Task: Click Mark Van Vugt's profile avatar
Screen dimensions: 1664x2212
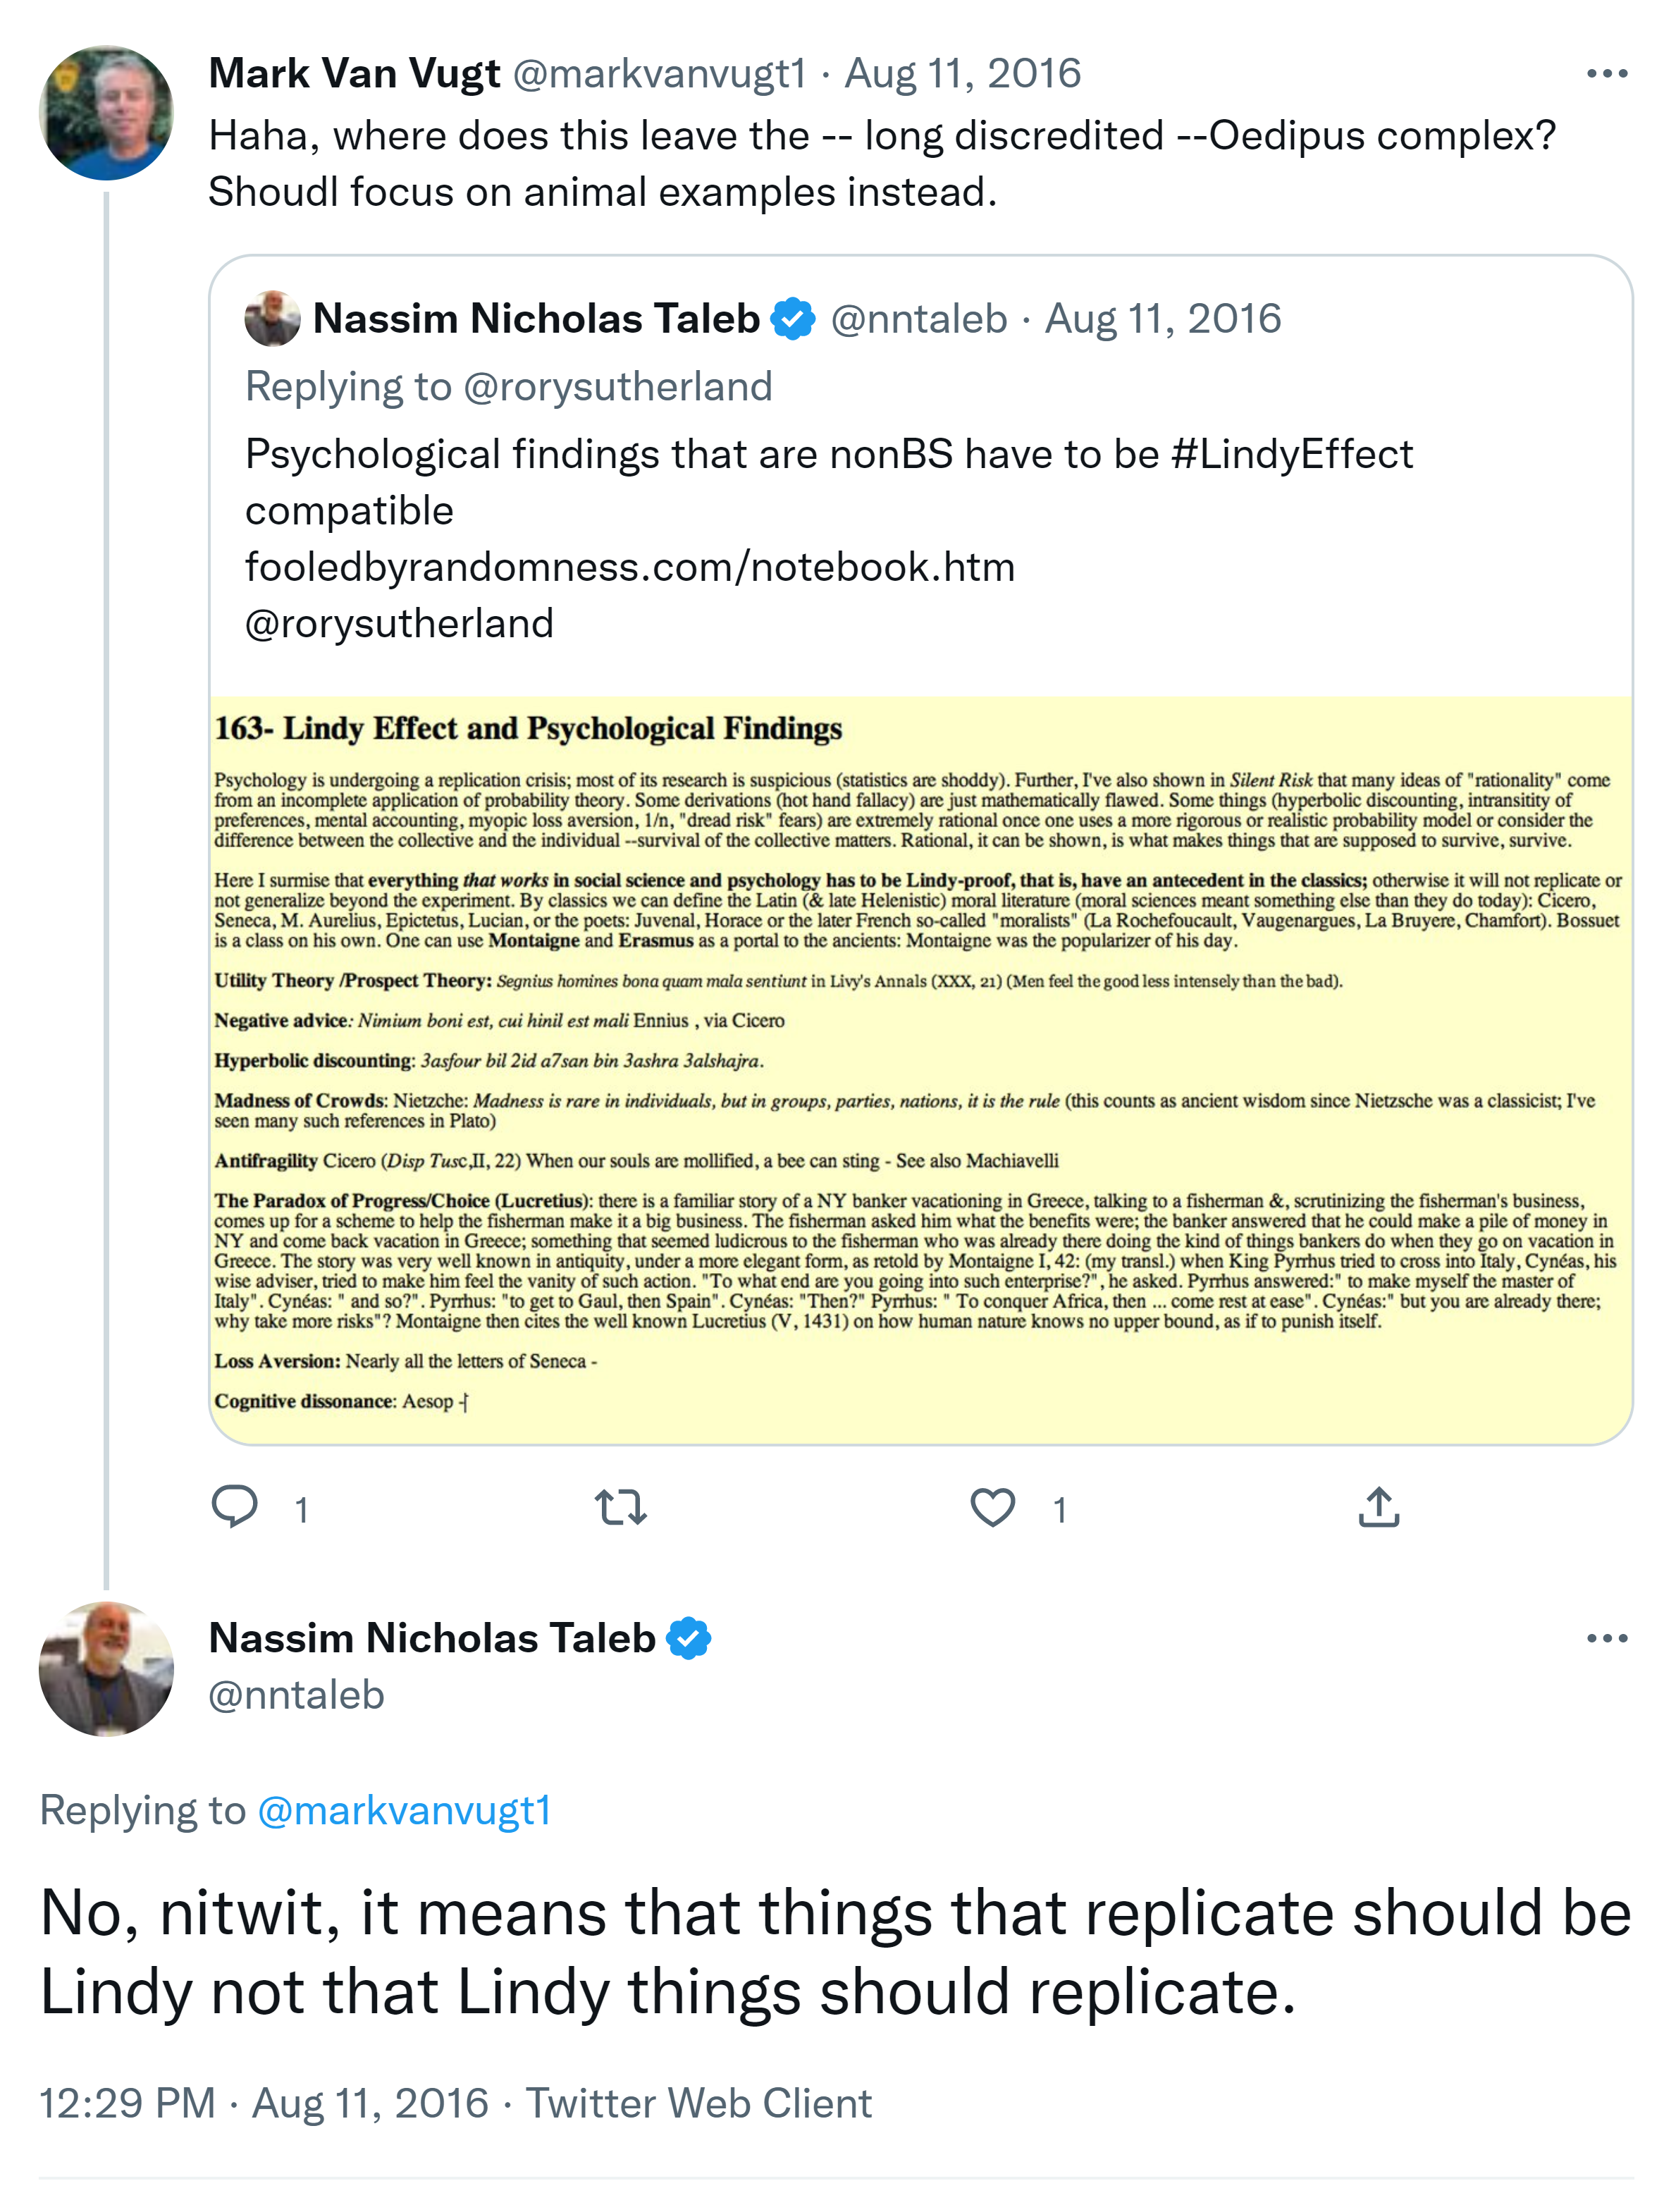Action: click(x=106, y=113)
